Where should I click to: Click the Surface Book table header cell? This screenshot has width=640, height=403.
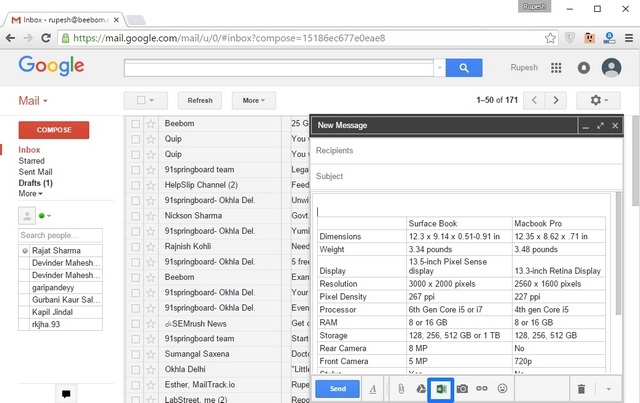[x=459, y=223]
